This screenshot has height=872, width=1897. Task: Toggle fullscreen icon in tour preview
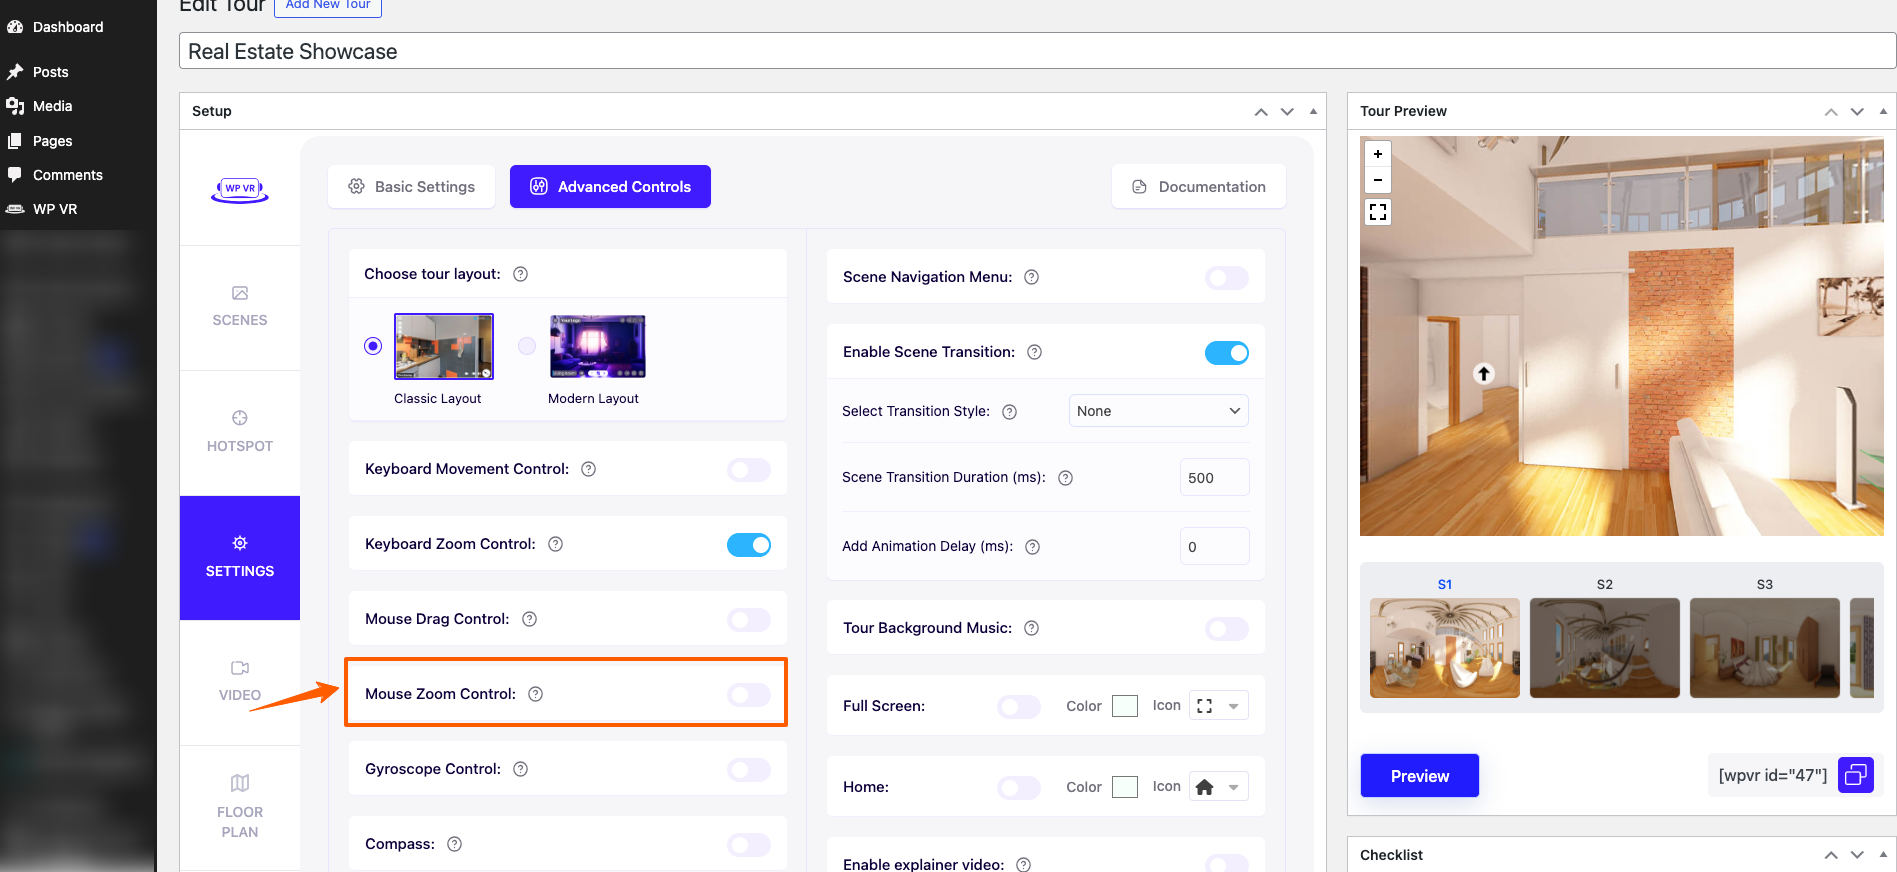1378,212
